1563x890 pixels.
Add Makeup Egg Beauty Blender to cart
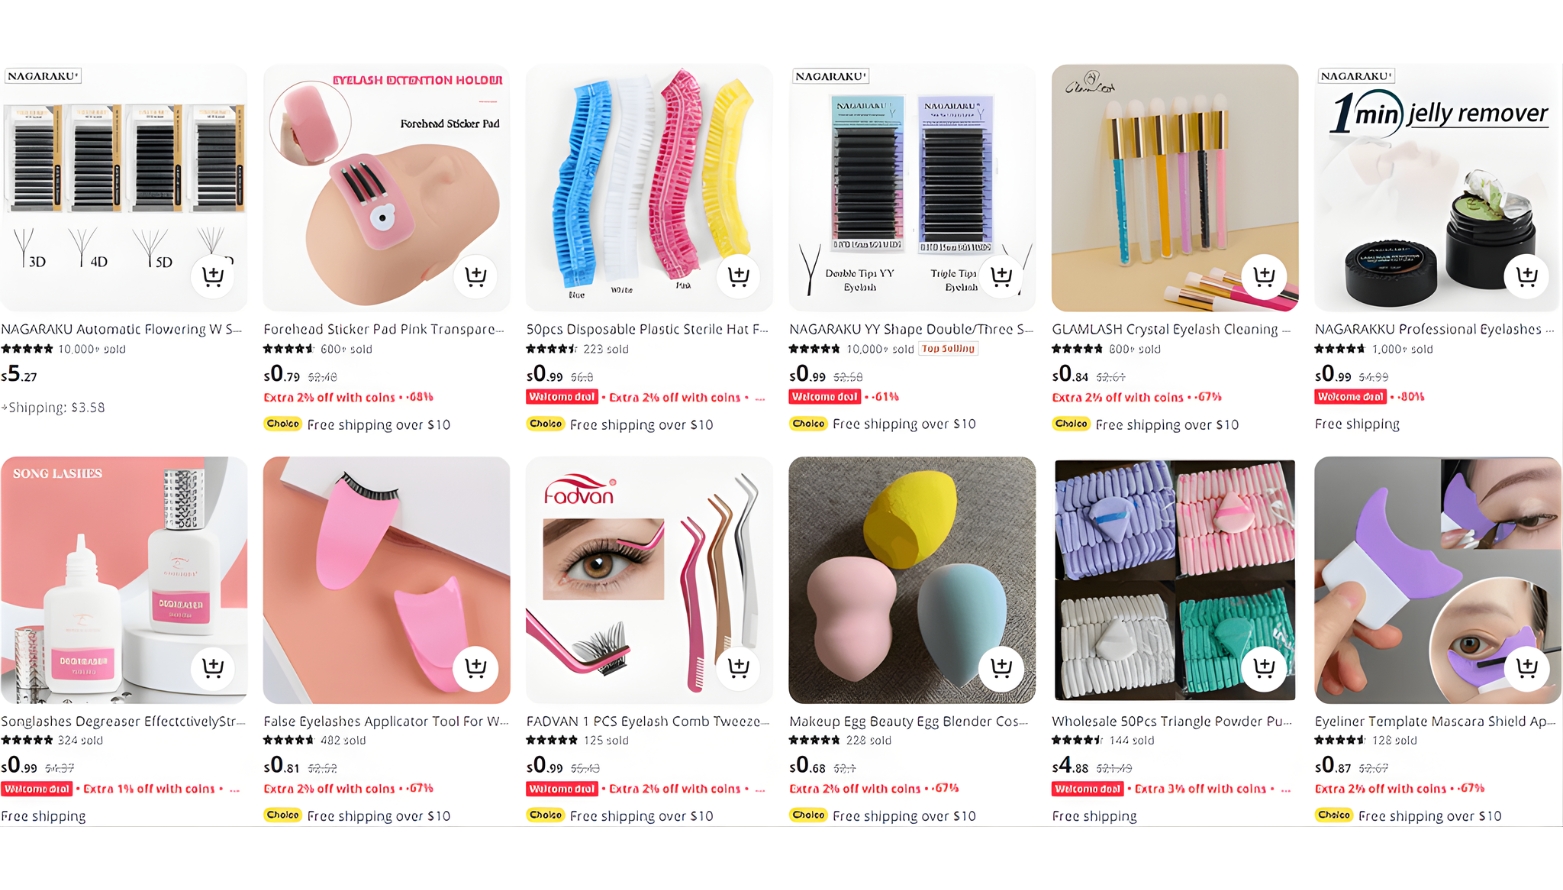(1002, 667)
